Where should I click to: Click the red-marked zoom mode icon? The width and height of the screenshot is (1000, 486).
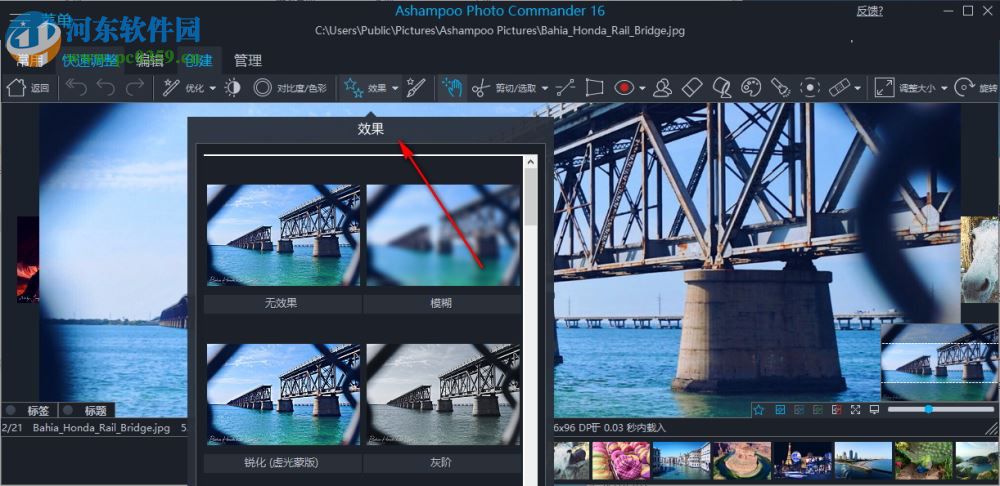click(x=837, y=410)
